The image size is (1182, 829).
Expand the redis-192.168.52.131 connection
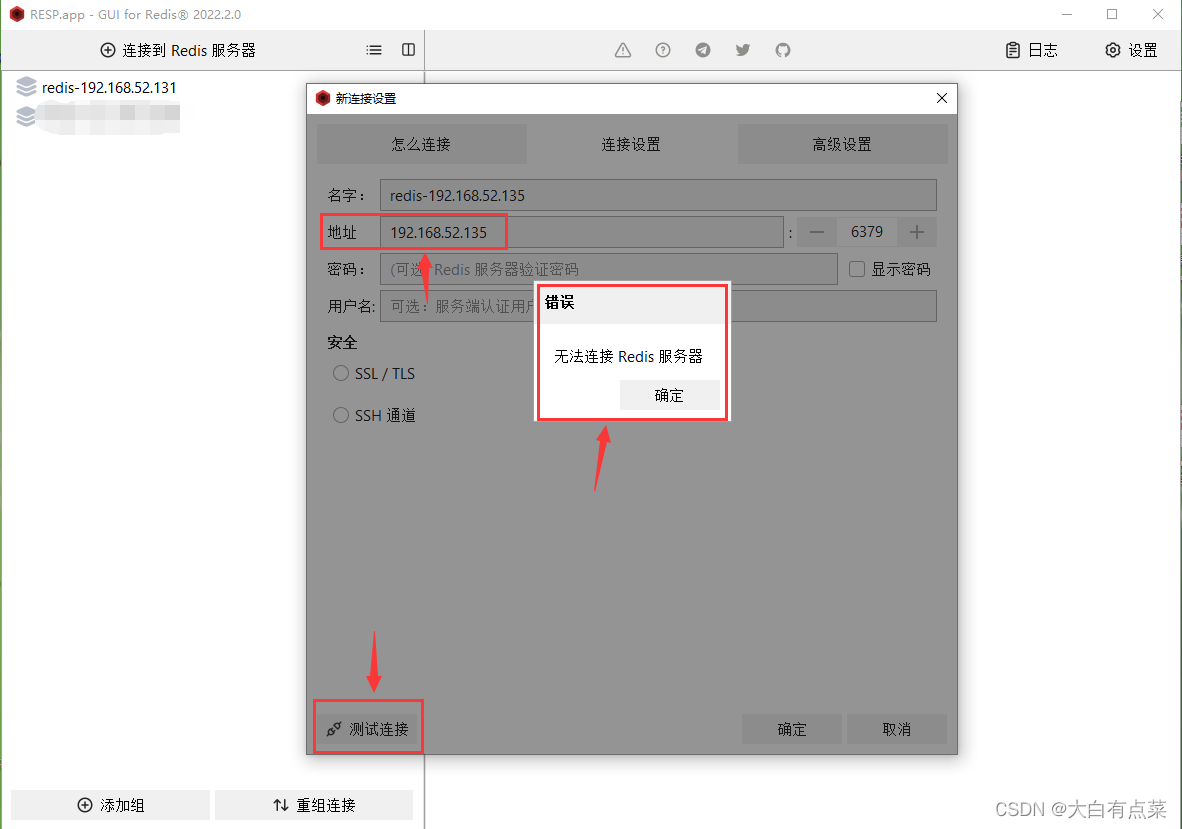109,87
